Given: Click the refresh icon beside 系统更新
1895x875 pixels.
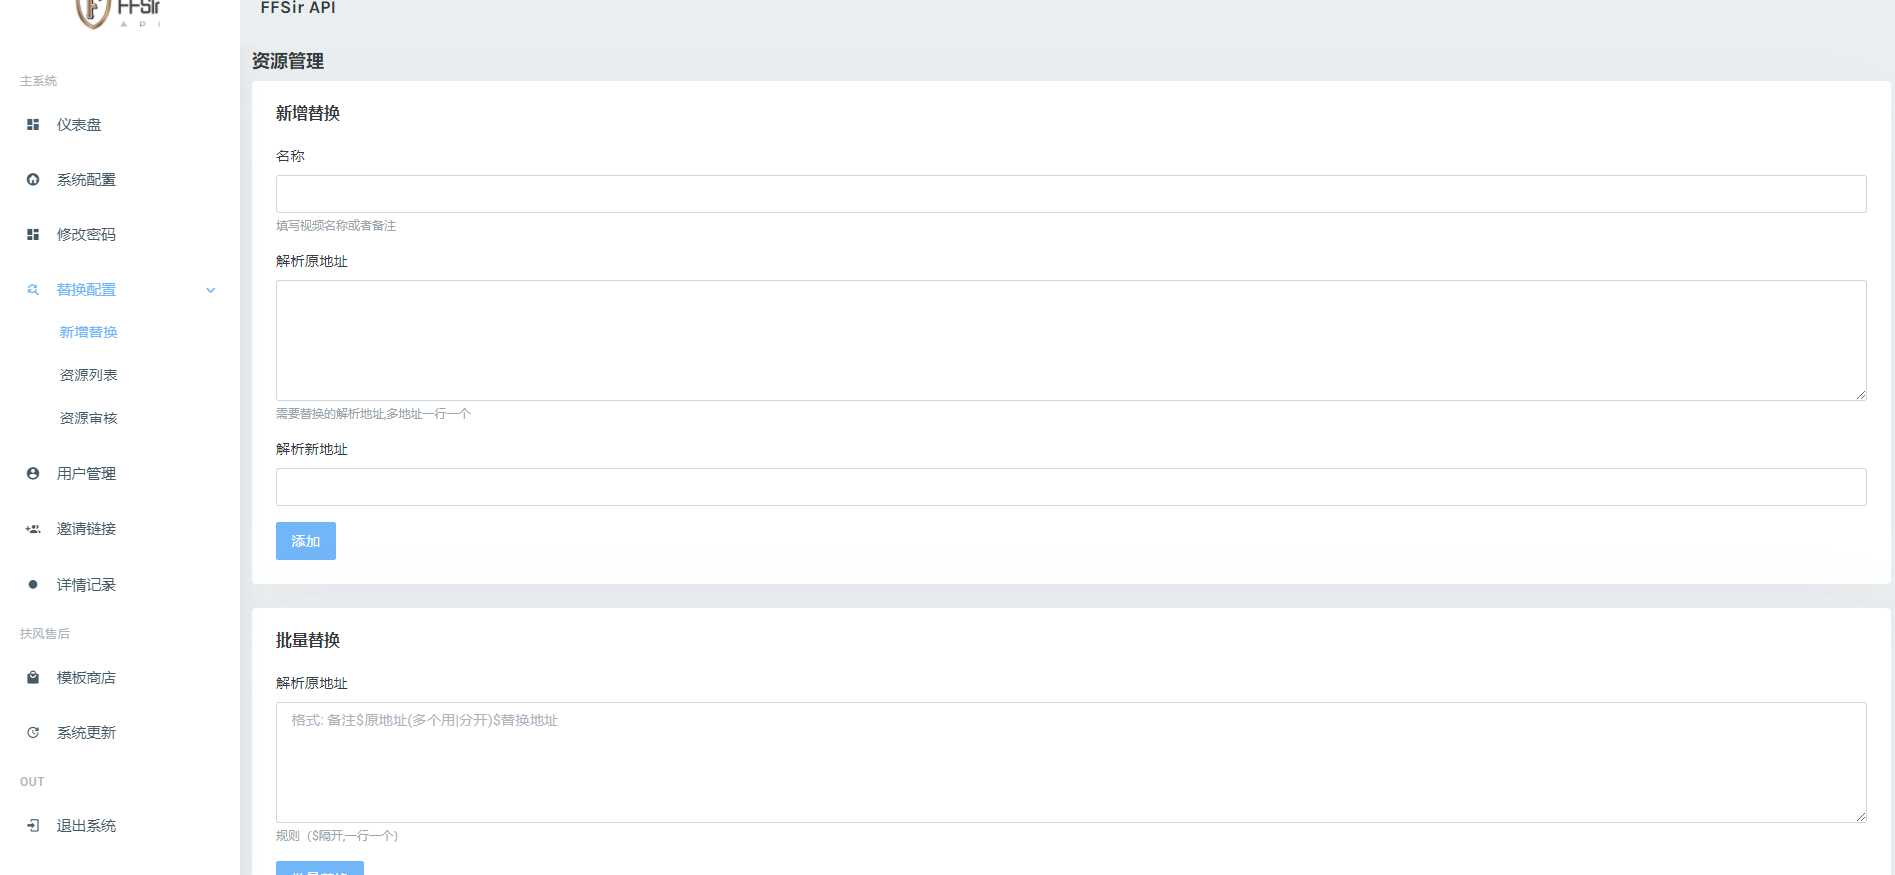Looking at the screenshot, I should pyautogui.click(x=33, y=733).
